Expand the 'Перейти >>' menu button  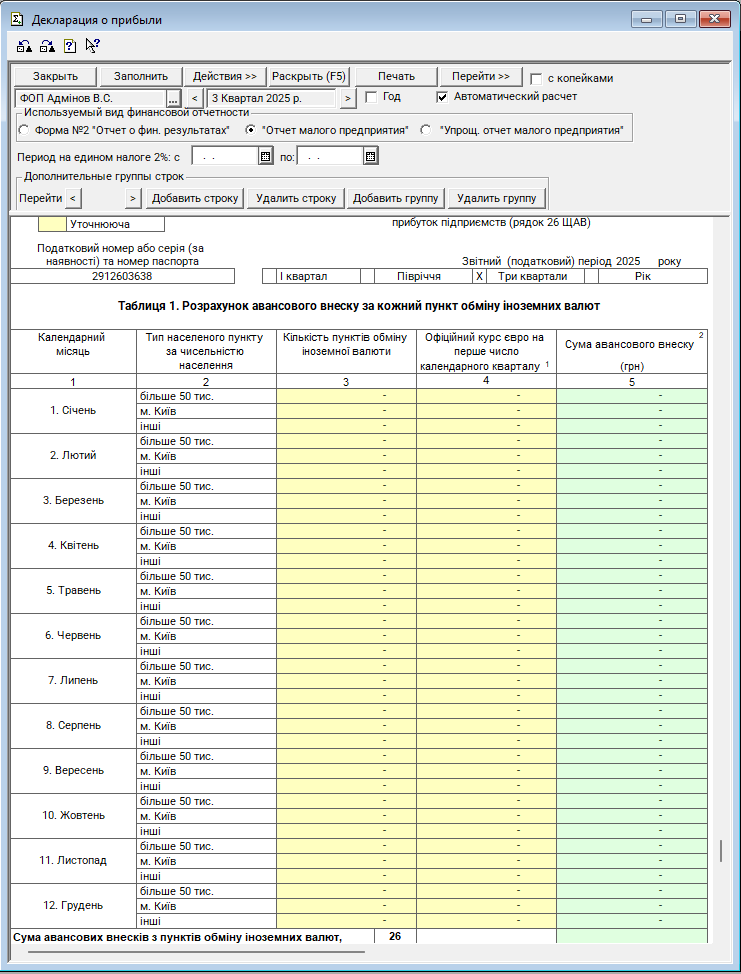480,77
